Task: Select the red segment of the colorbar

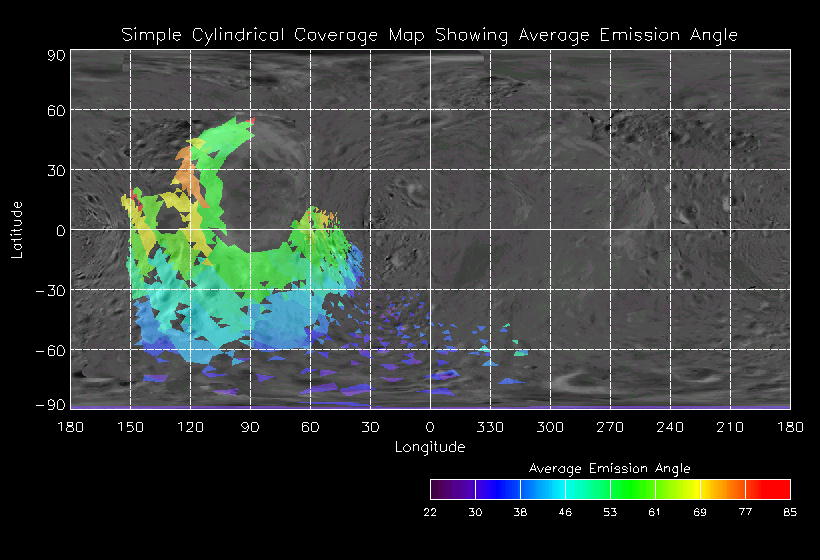Action: (768, 489)
